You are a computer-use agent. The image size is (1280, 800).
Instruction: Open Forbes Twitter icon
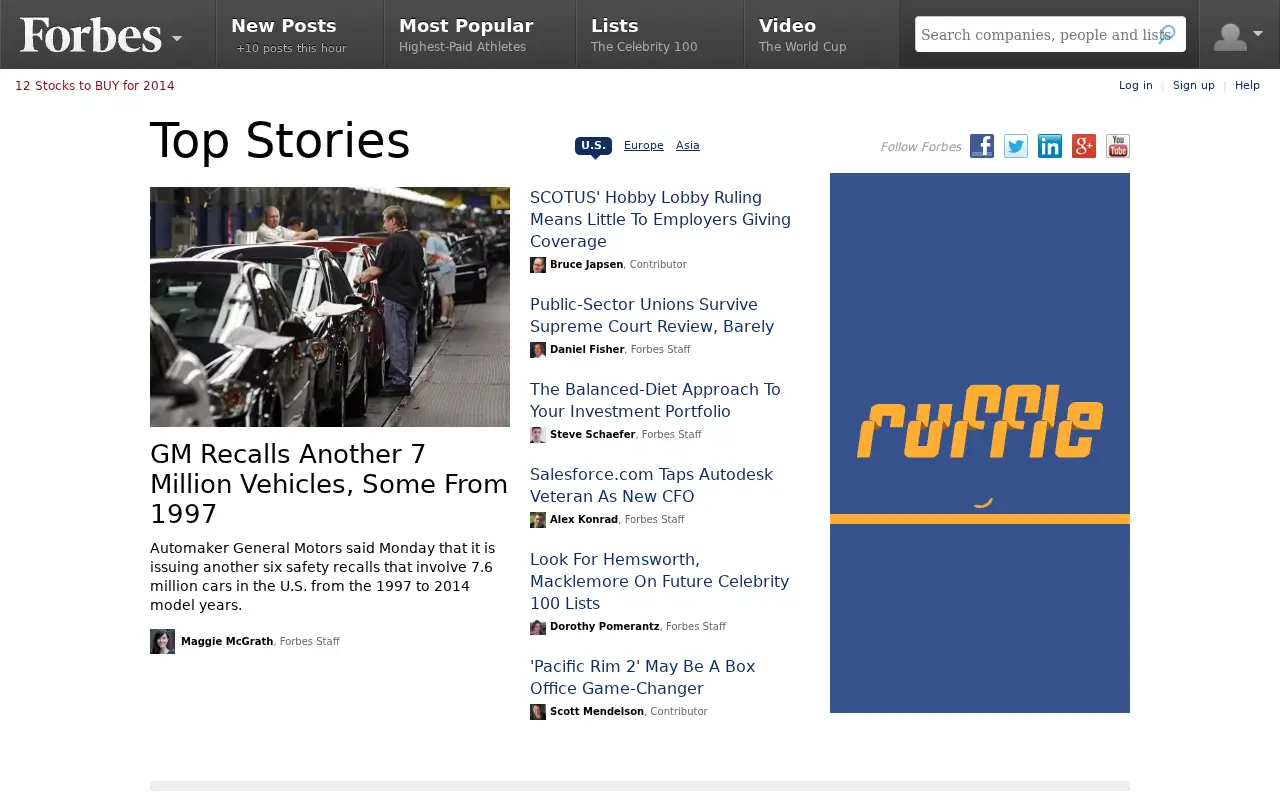click(1016, 146)
